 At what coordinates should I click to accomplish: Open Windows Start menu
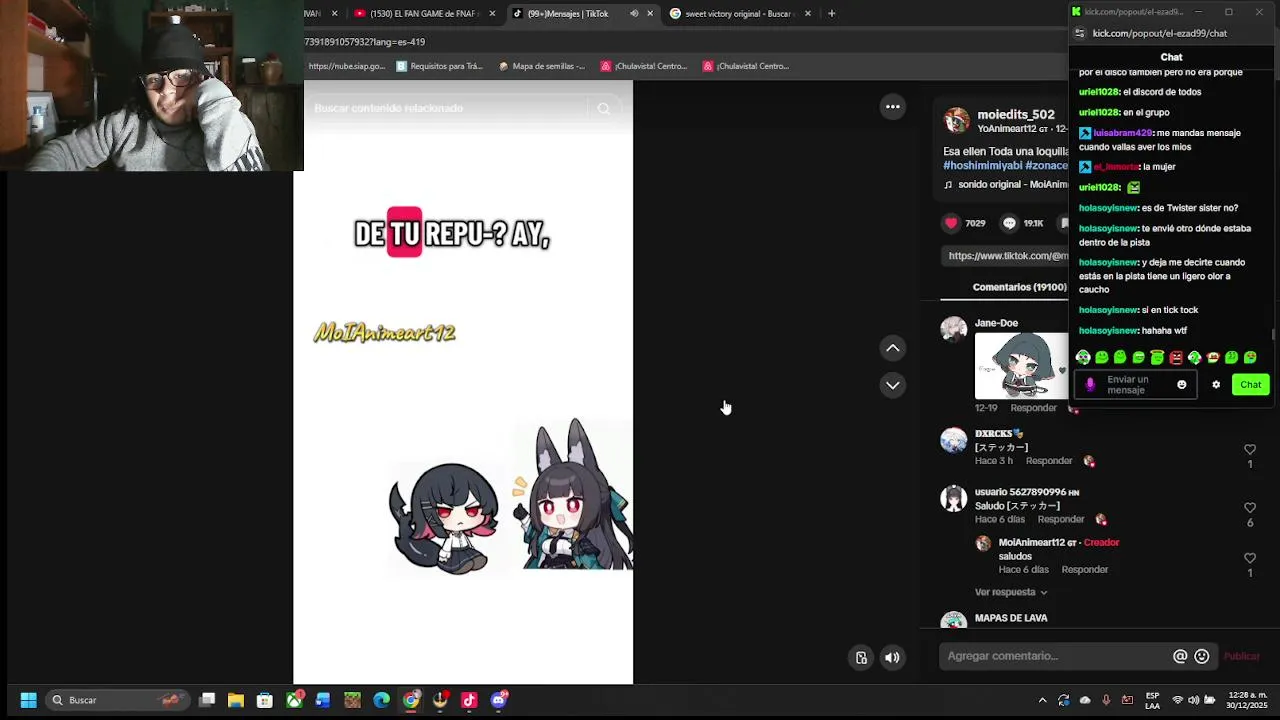(28, 700)
